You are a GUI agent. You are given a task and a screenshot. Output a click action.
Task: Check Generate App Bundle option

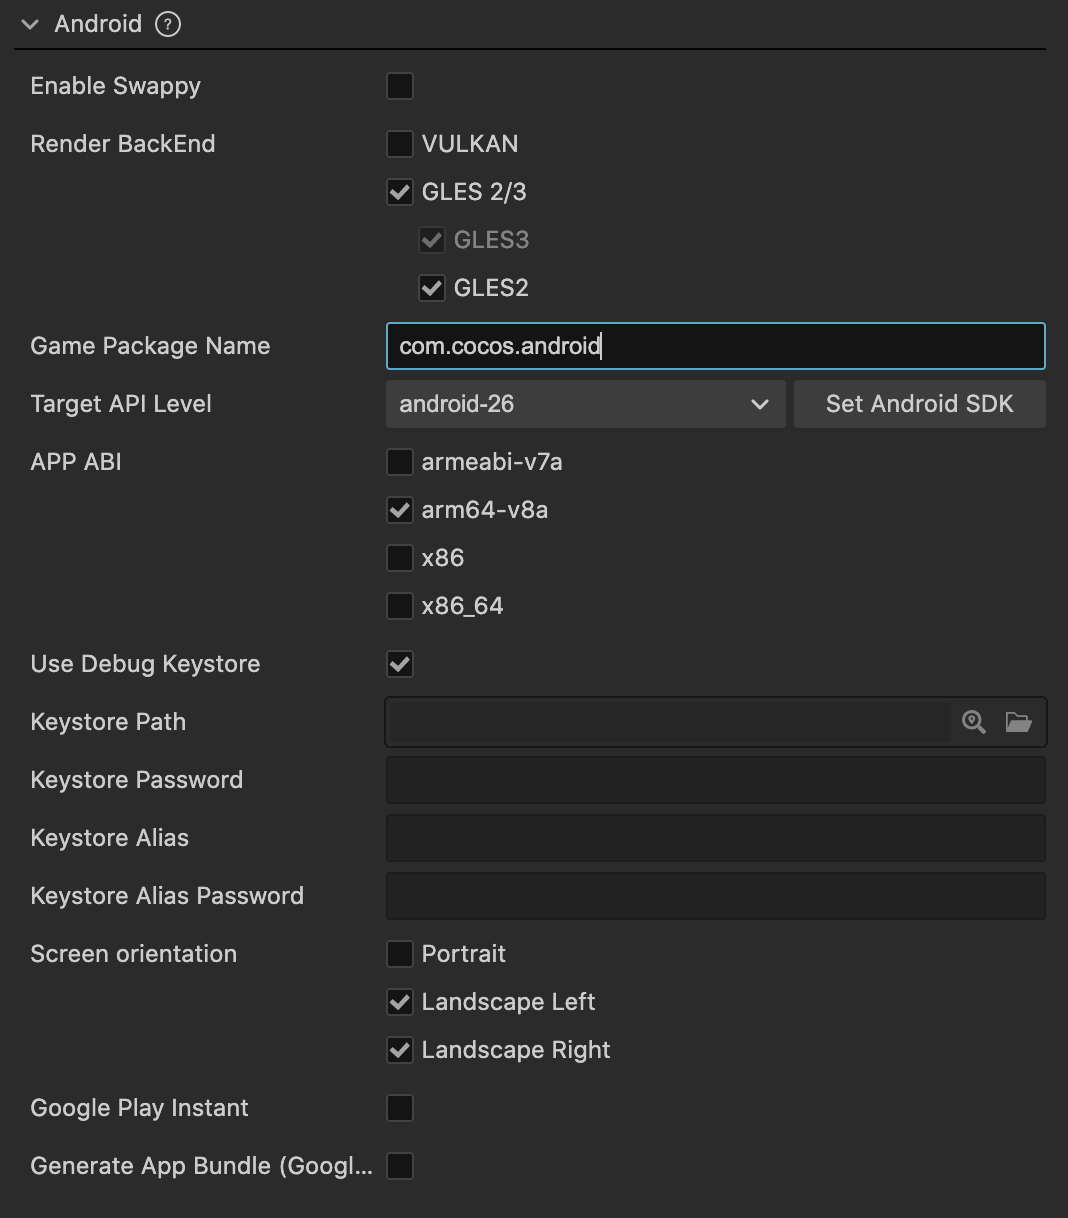pos(400,1166)
